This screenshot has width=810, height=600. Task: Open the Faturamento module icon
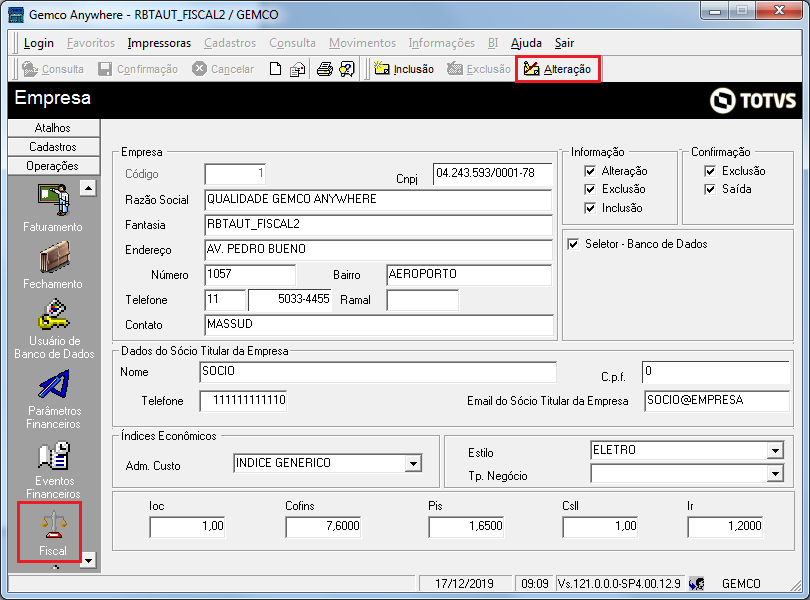(x=54, y=199)
